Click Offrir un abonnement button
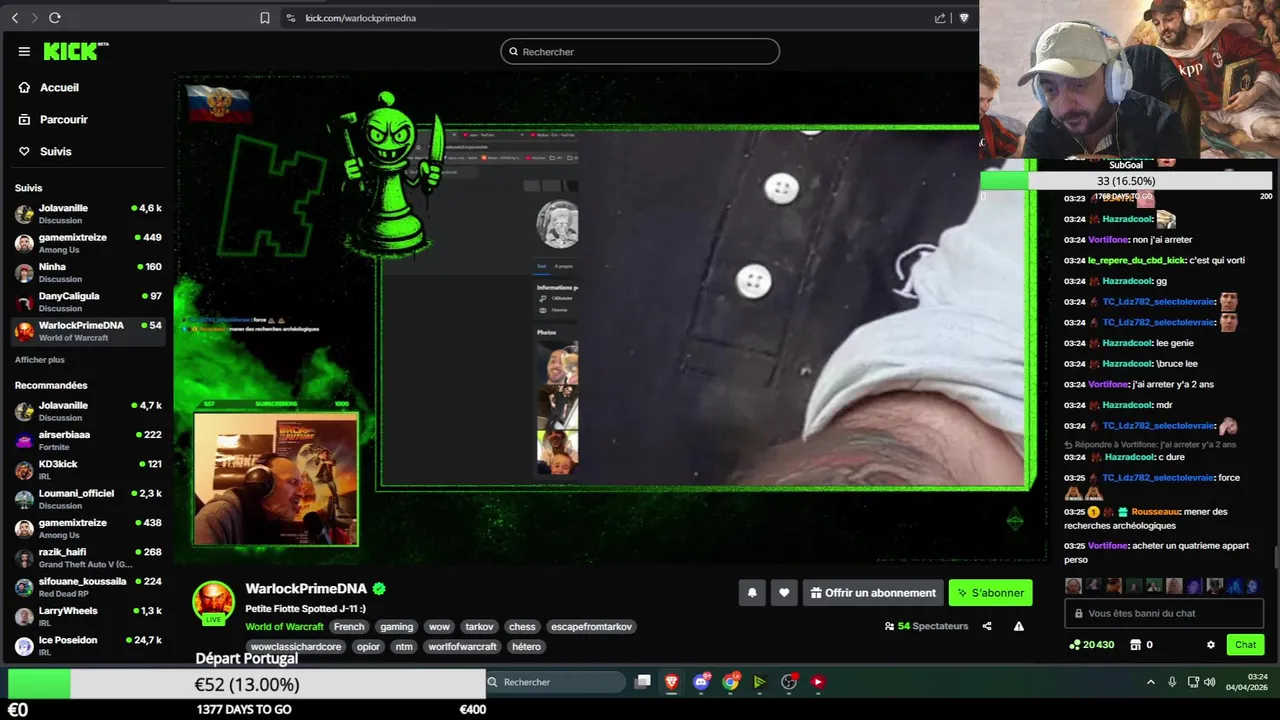 873,593
